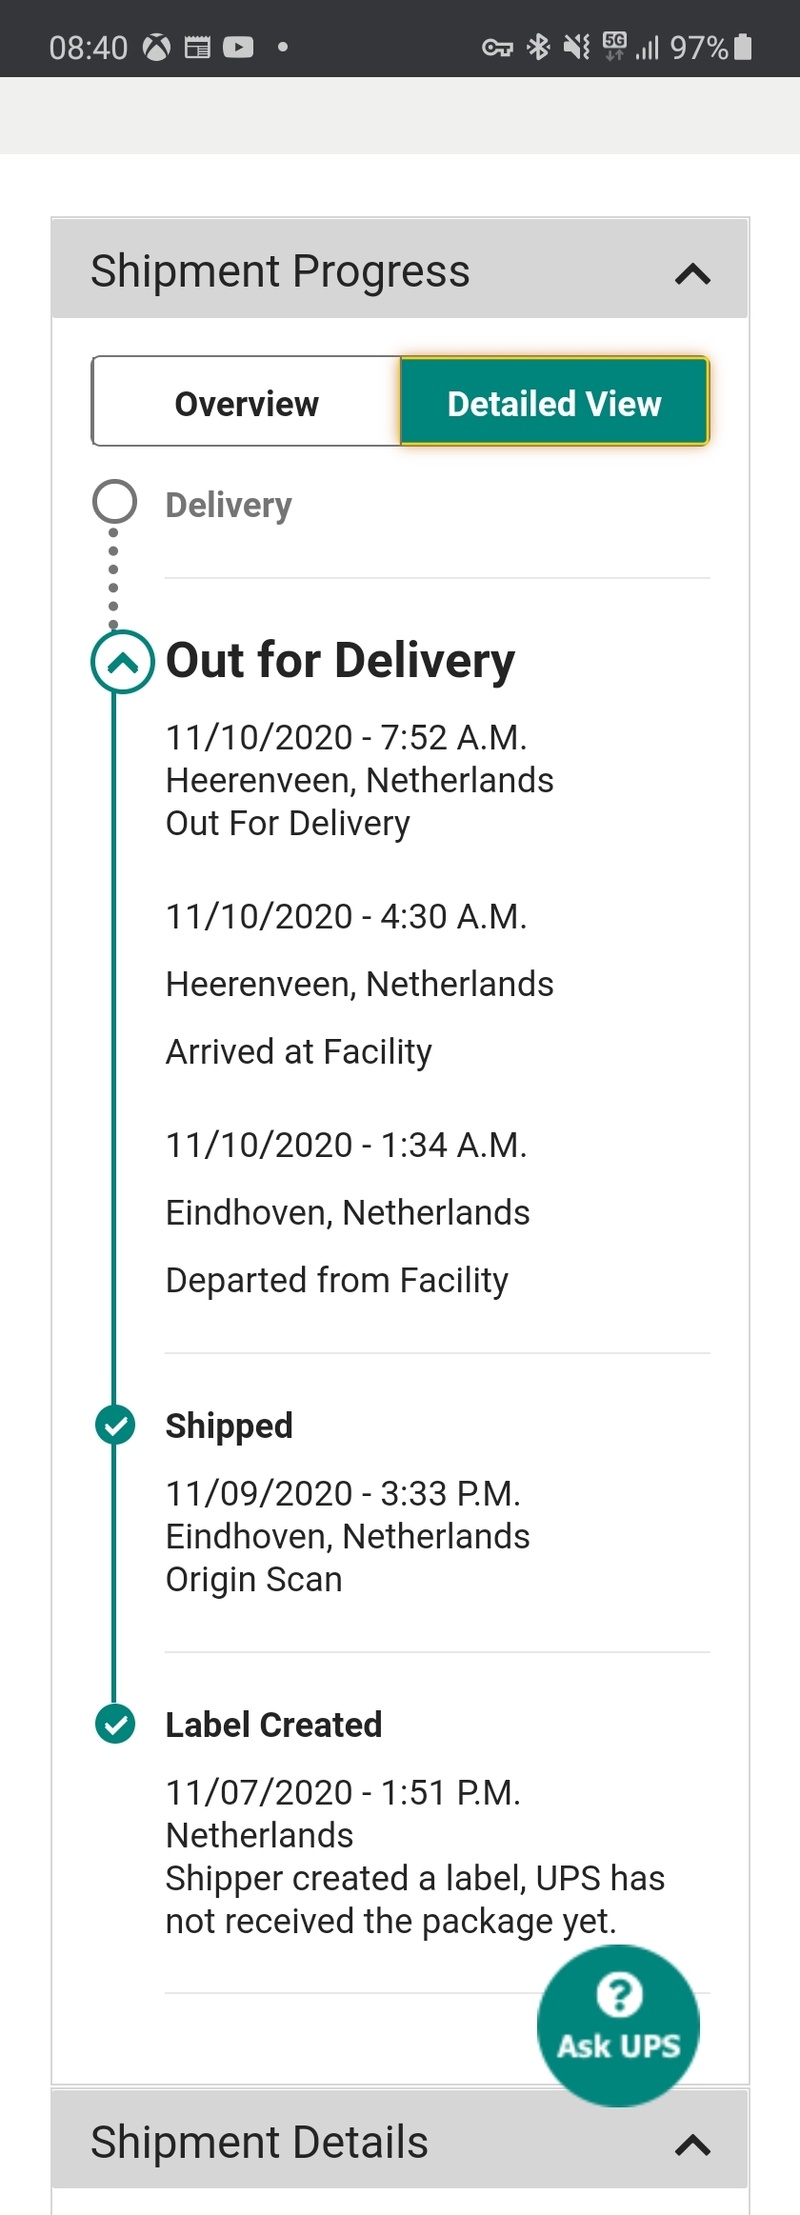Tap the Shipment Details header text
The image size is (800, 2215).
pos(259,2142)
